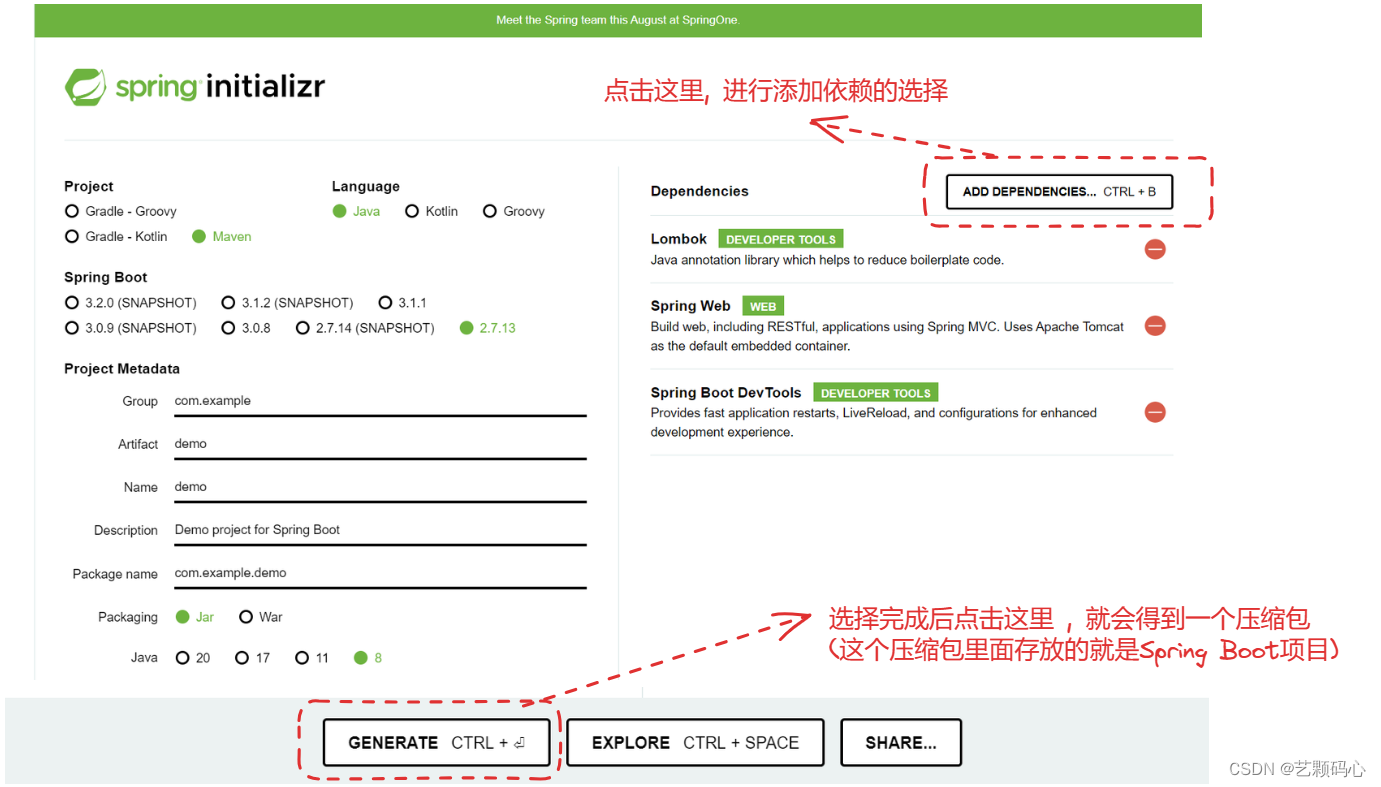The height and width of the screenshot is (787, 1381).
Task: Click the Package name input field
Action: tap(380, 573)
